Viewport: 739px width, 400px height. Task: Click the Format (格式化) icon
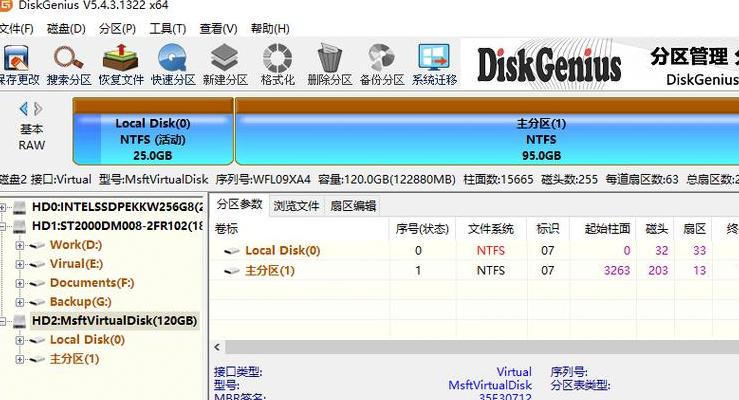point(278,65)
